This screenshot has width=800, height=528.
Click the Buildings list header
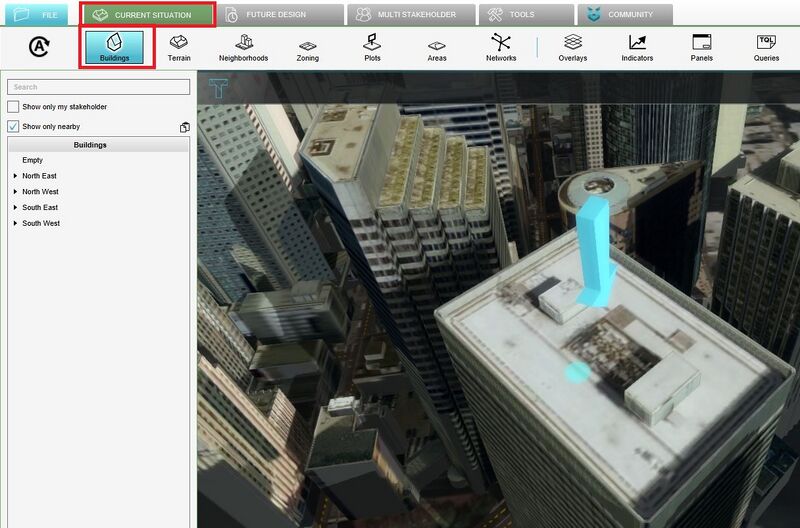tap(98, 145)
